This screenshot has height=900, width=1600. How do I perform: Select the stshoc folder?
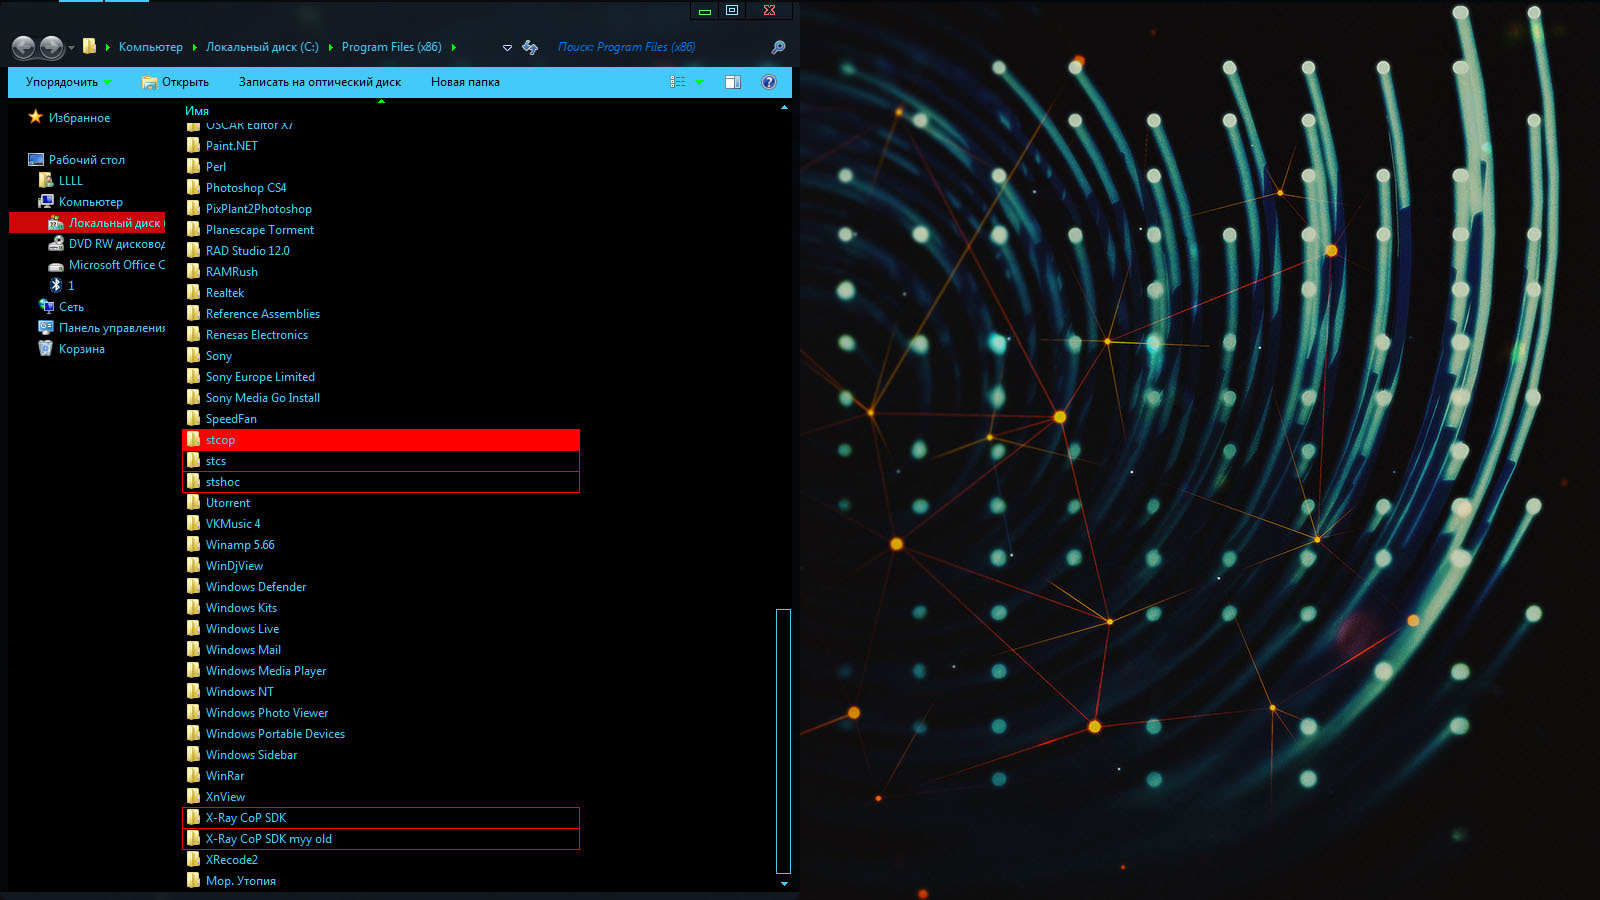[381, 482]
